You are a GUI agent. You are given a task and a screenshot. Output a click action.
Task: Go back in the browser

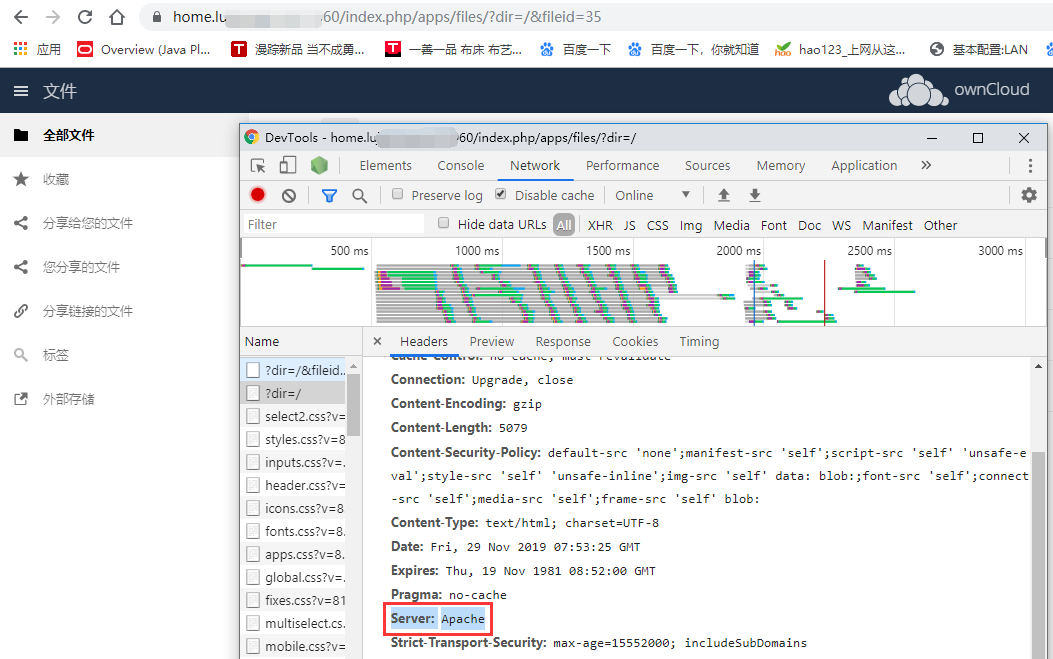pyautogui.click(x=21, y=17)
